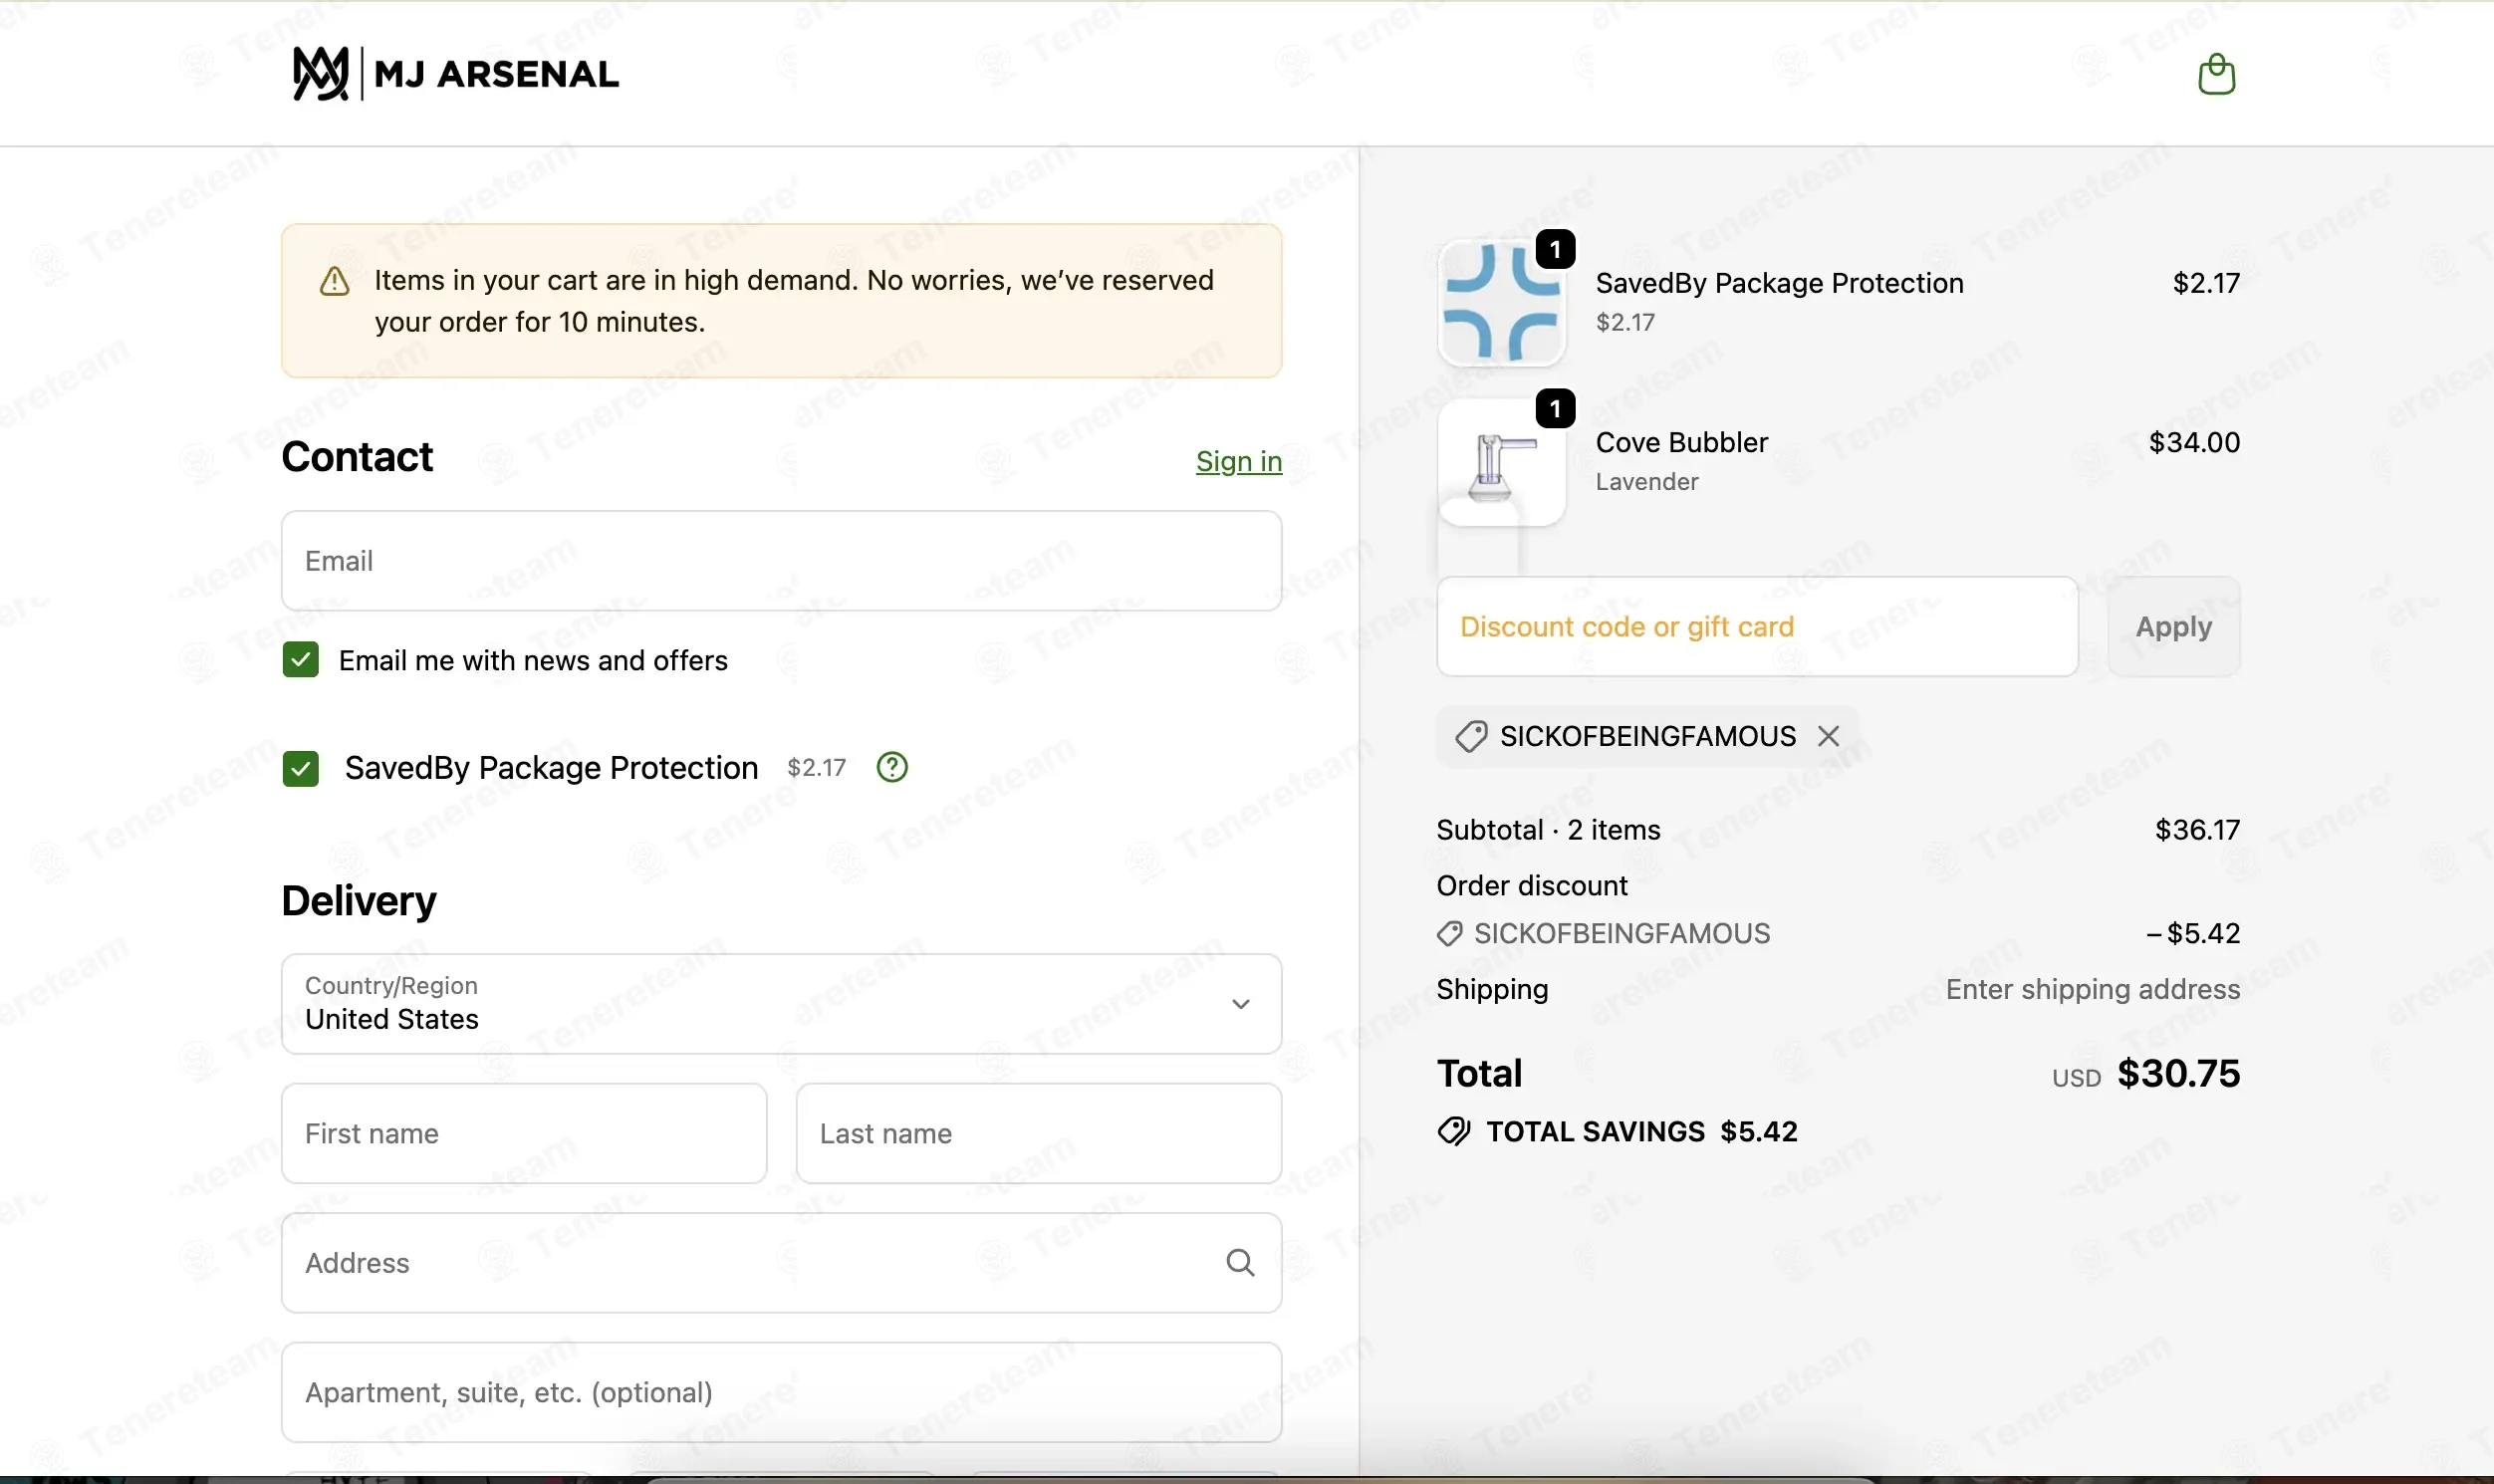The image size is (2494, 1484).
Task: Focus the Last name field
Action: pyautogui.click(x=1039, y=1133)
